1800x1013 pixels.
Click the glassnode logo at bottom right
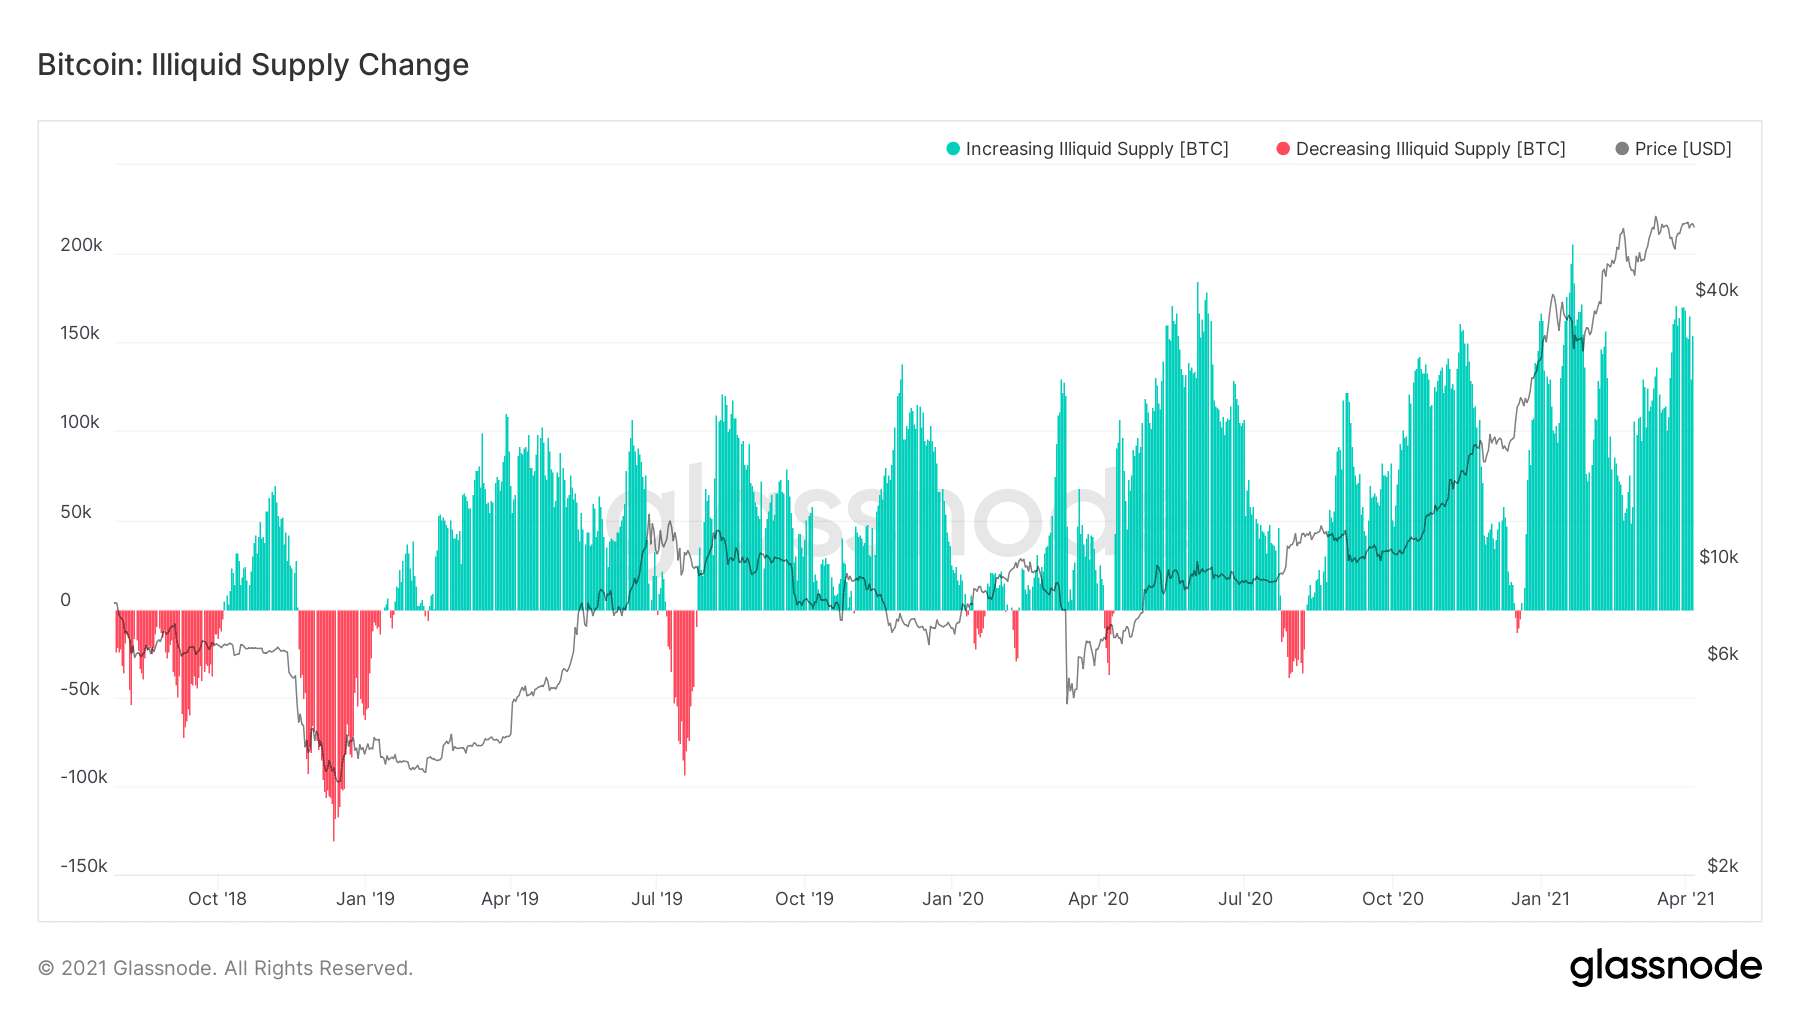coord(1665,967)
